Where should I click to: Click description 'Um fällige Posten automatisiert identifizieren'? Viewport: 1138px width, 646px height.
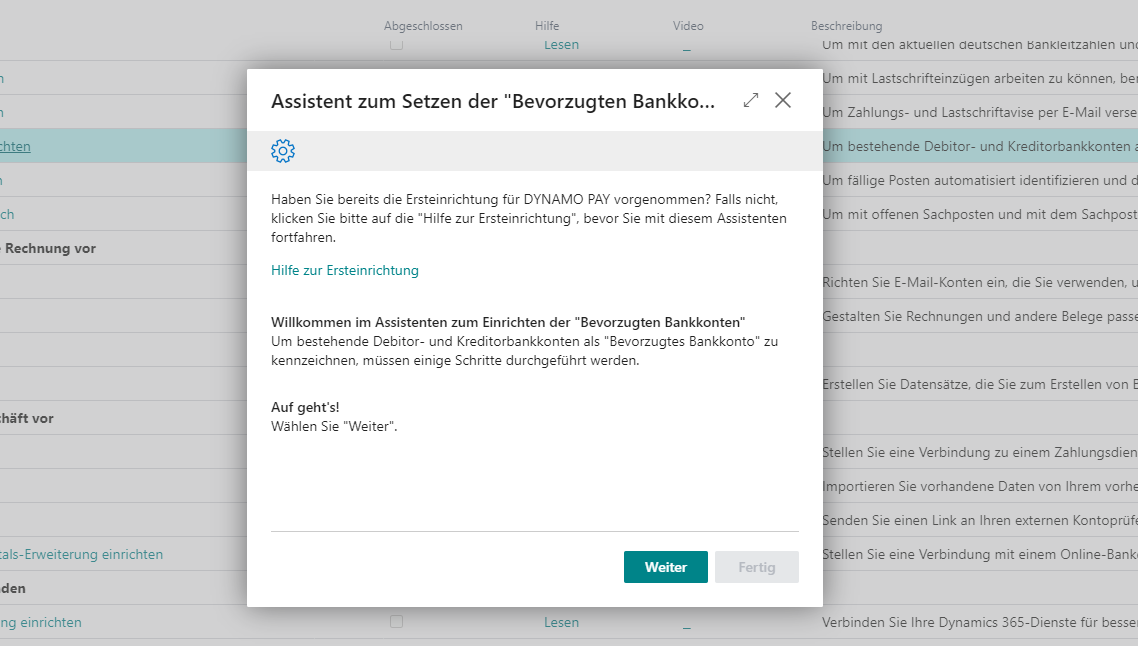point(980,180)
